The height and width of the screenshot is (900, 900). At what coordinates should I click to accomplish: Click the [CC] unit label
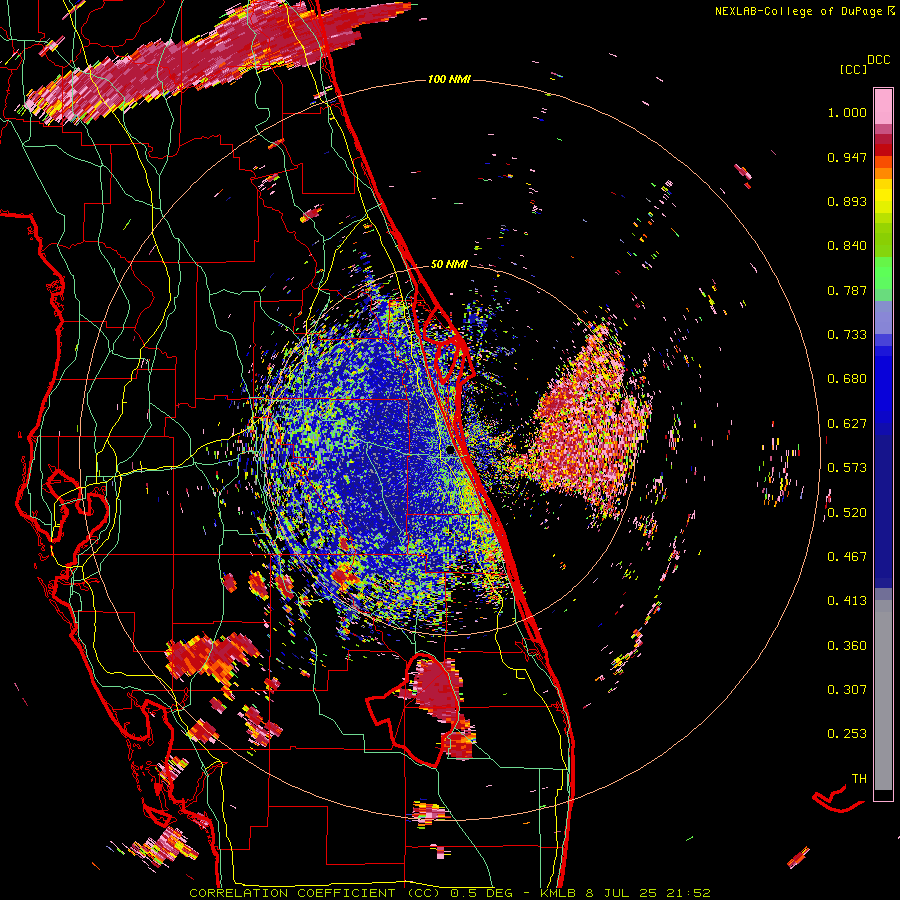pos(853,69)
